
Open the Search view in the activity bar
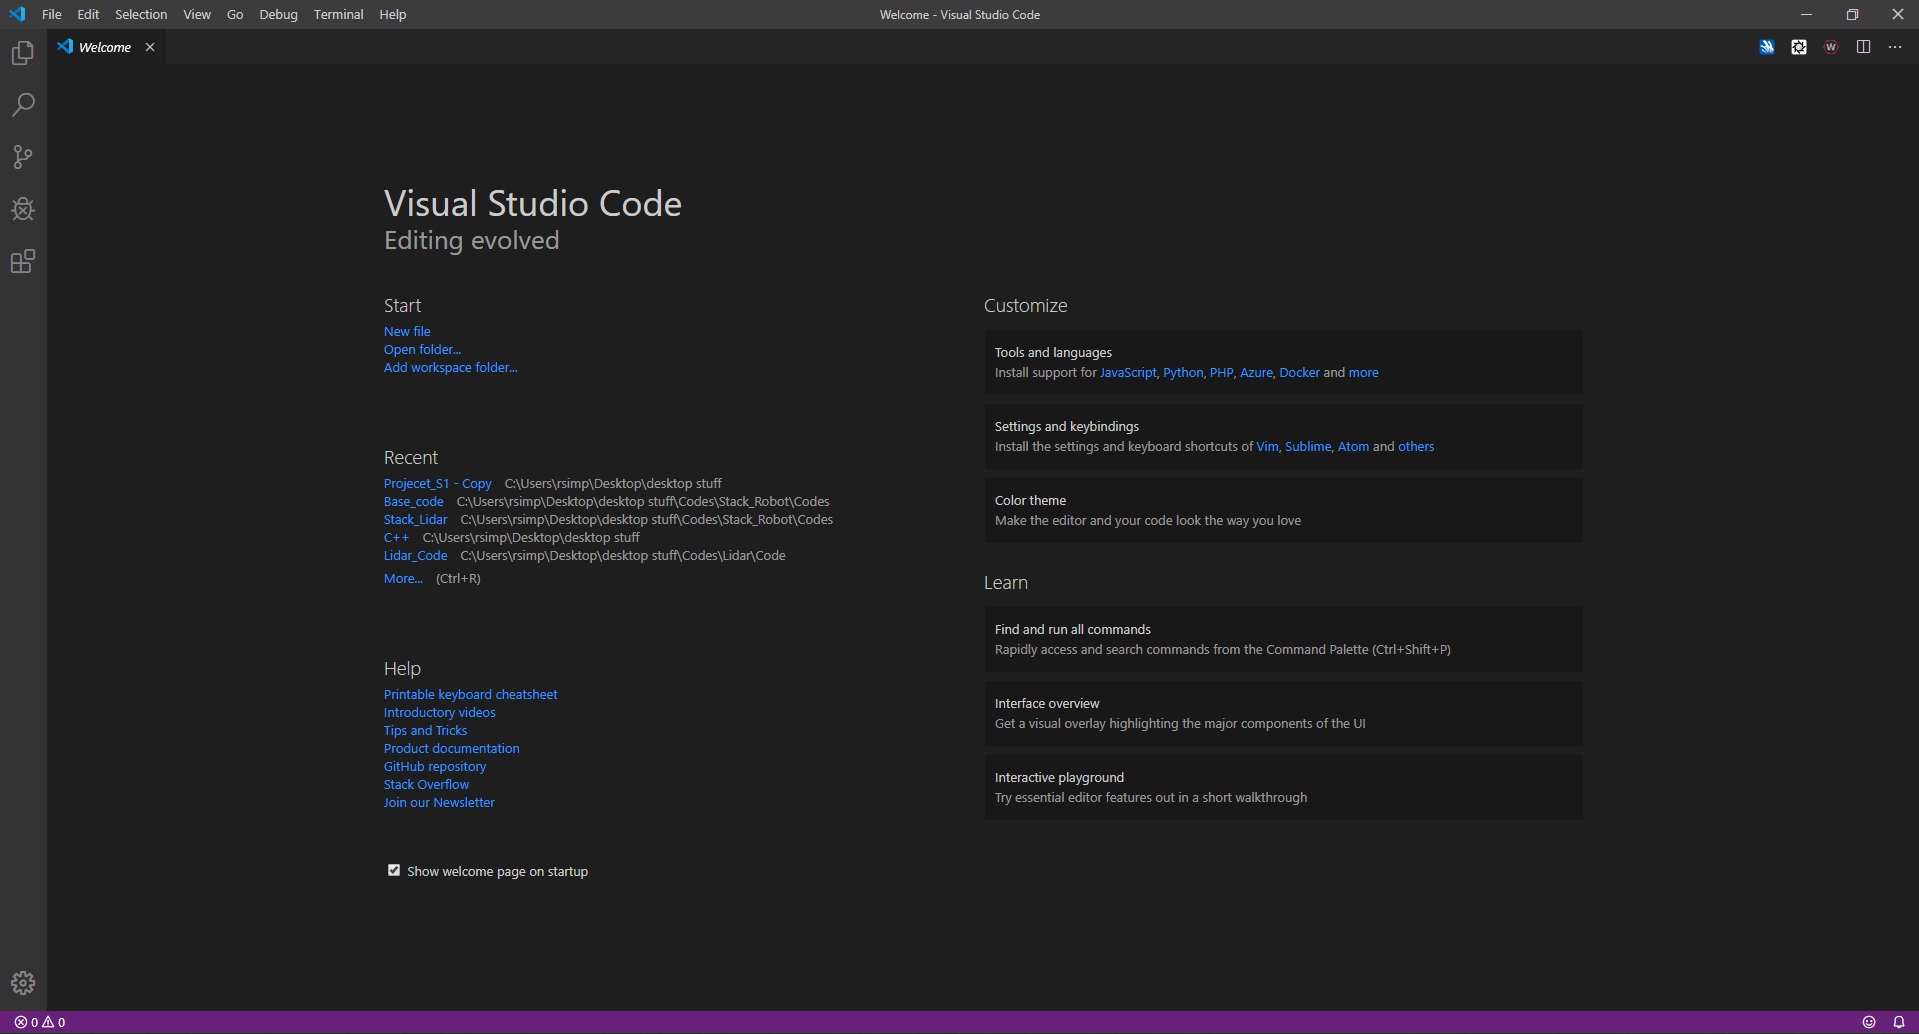click(x=23, y=105)
